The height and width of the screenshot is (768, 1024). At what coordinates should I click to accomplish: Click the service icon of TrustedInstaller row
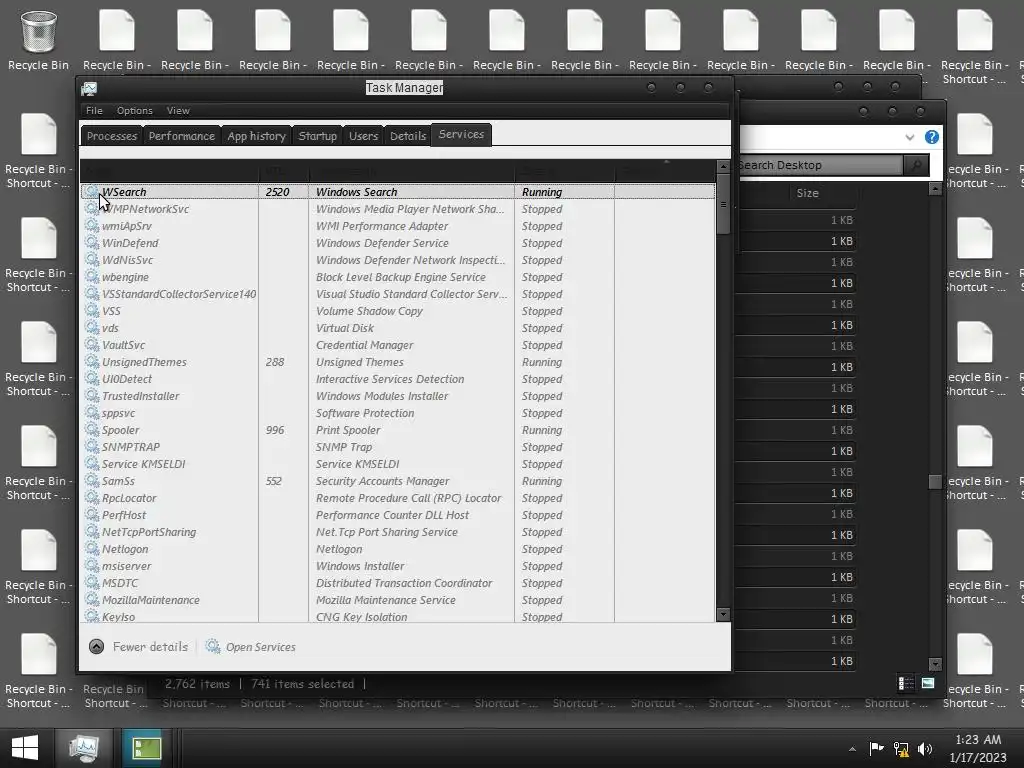tap(92, 395)
